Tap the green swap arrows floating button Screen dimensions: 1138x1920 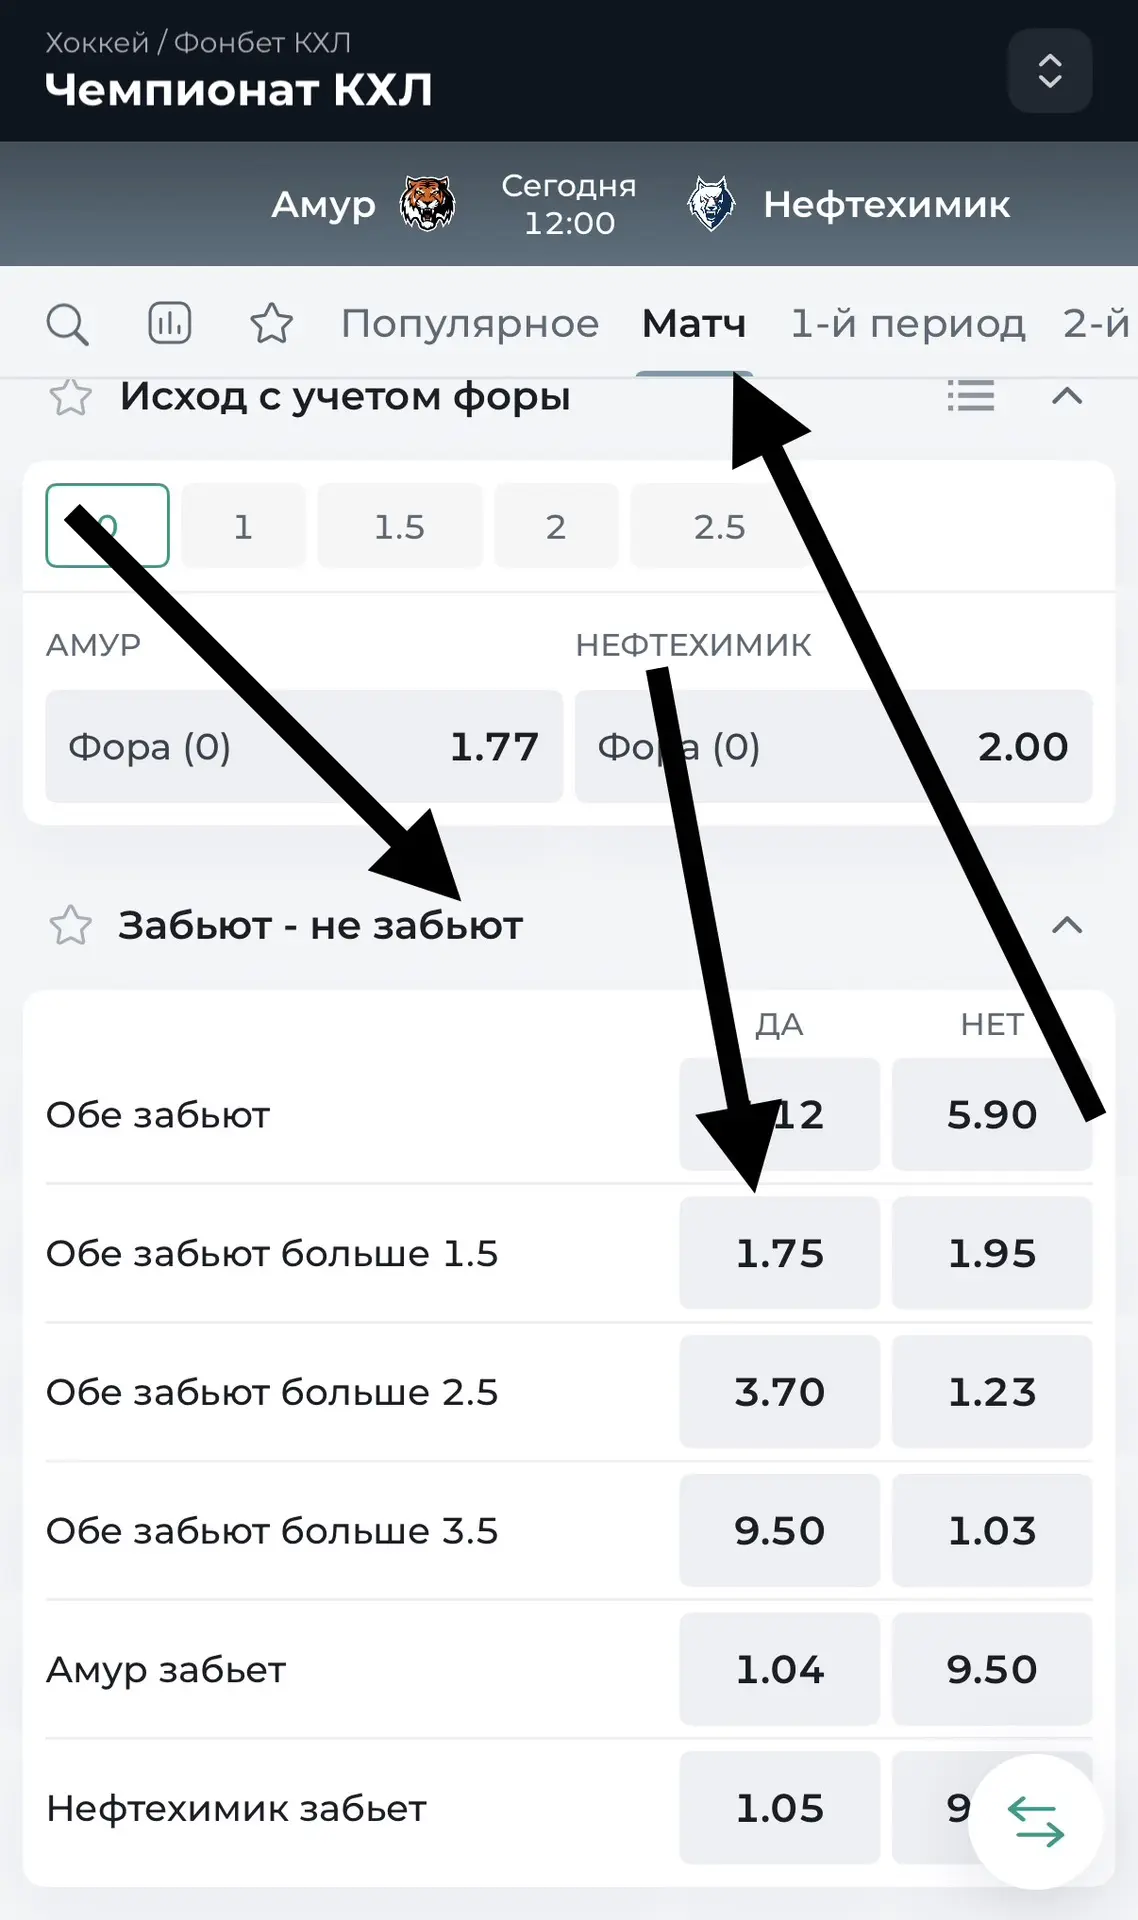pos(1035,1822)
